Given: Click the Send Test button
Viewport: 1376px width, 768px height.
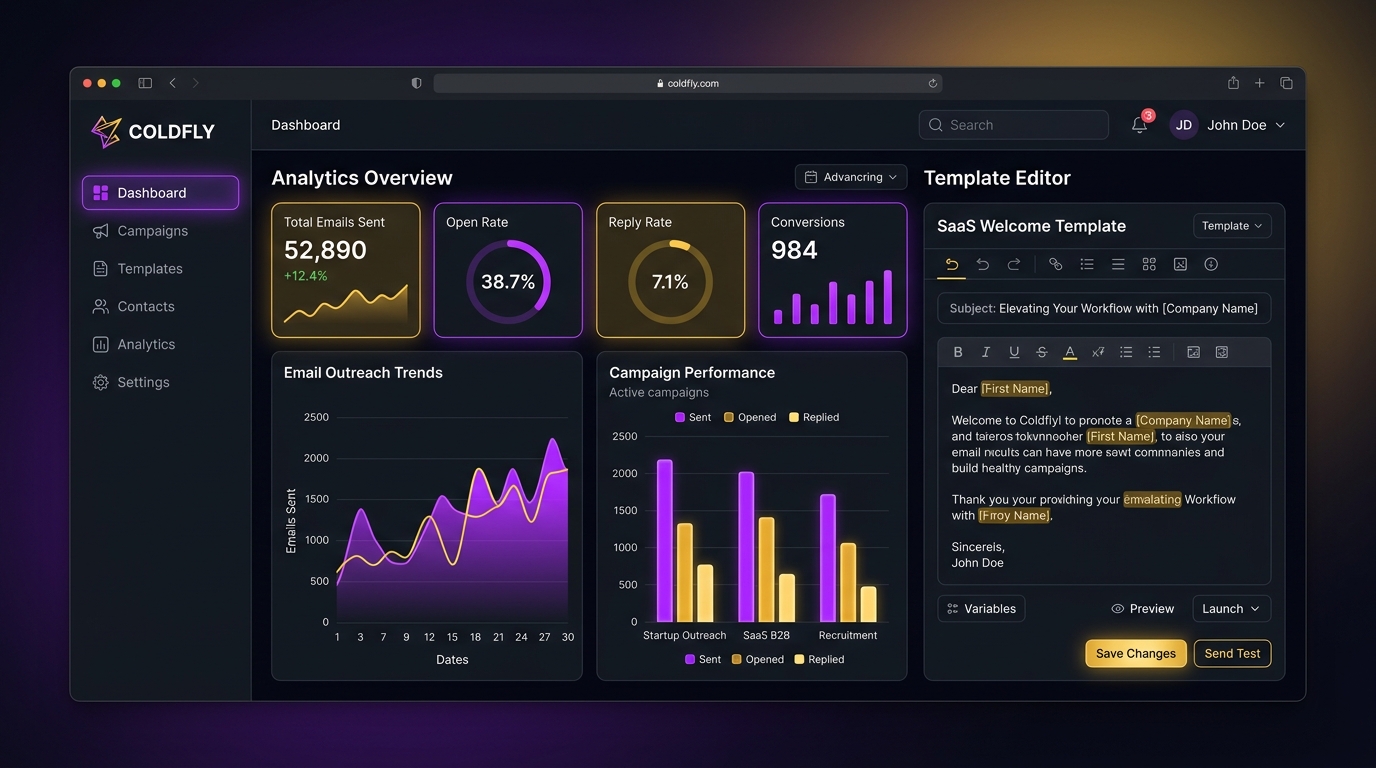Looking at the screenshot, I should [1232, 653].
